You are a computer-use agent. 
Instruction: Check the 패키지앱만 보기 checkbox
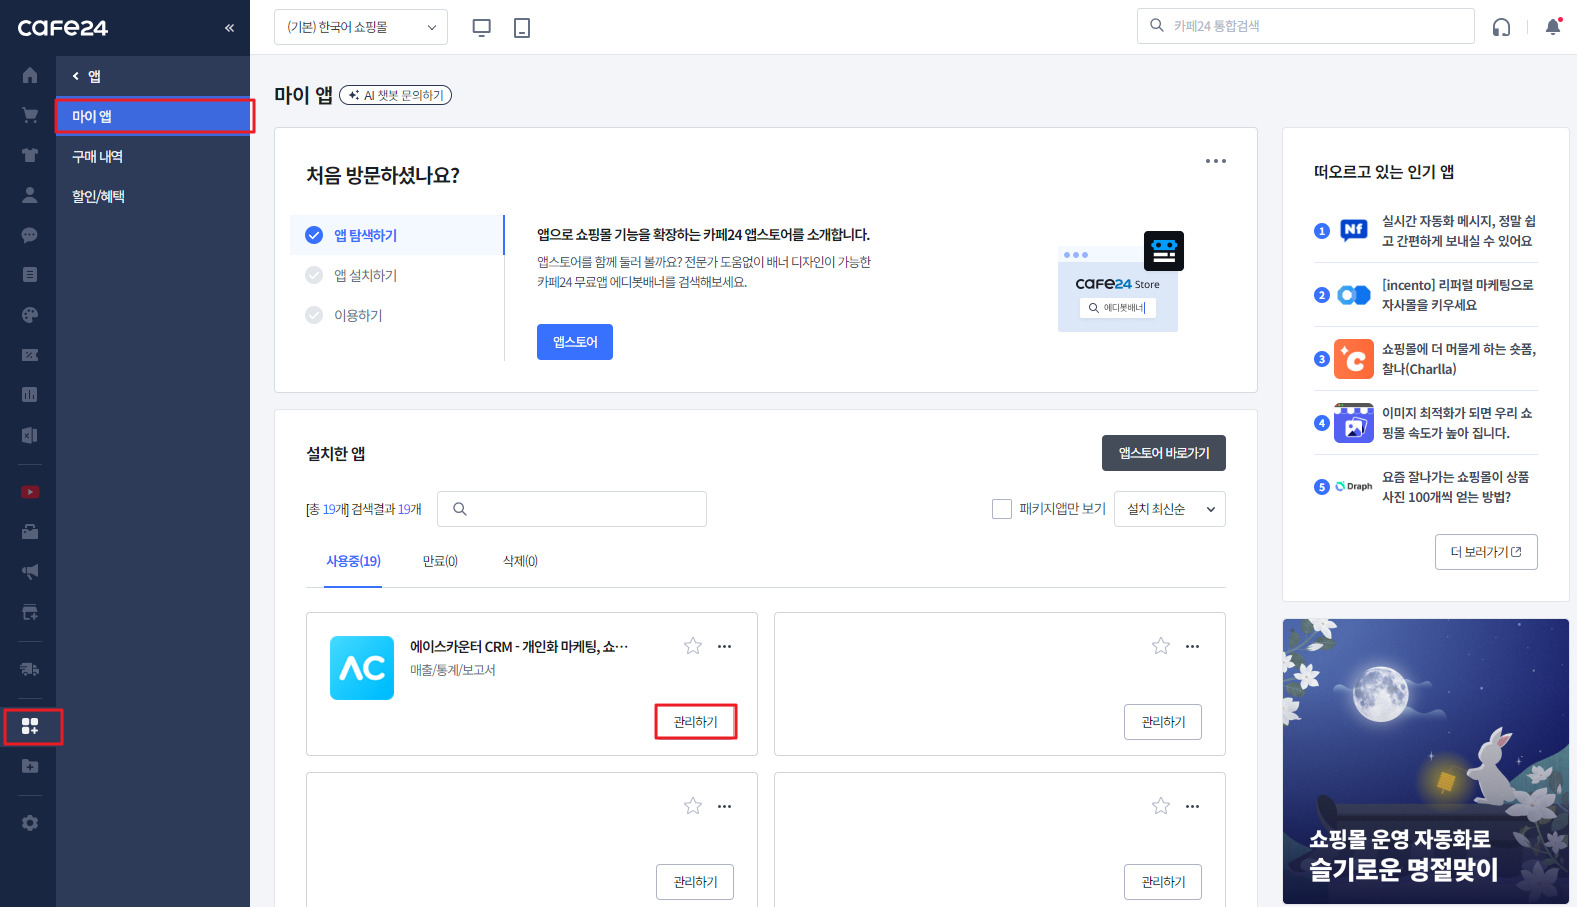pyautogui.click(x=1001, y=509)
